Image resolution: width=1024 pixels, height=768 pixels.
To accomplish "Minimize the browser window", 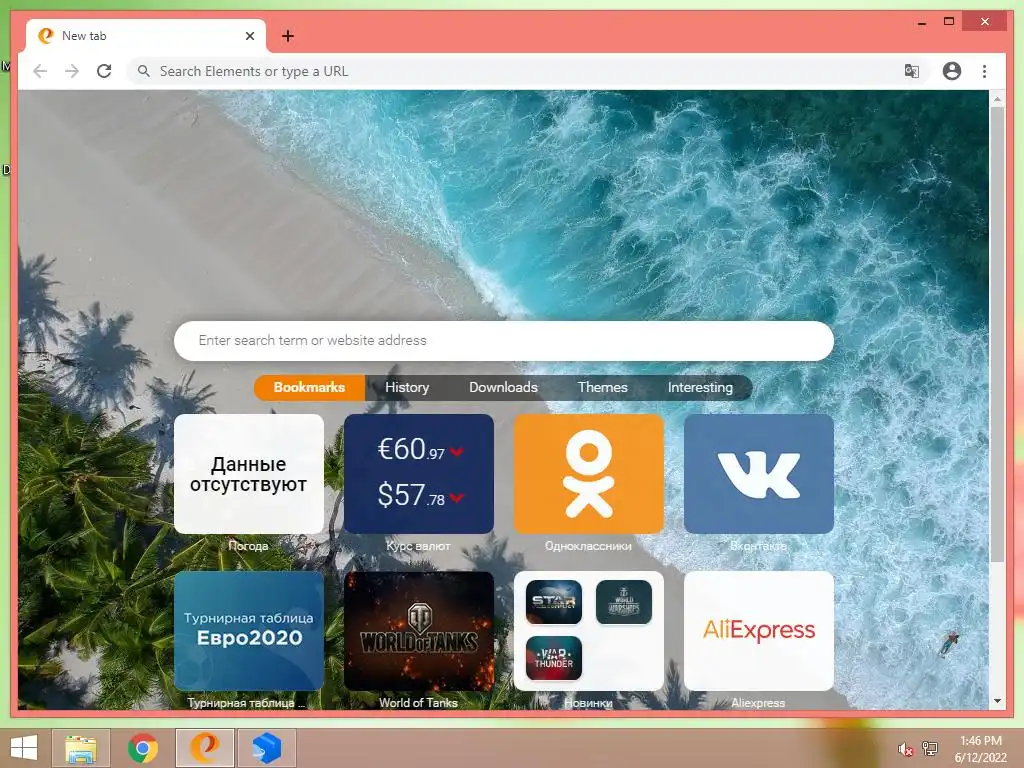I will pos(921,23).
